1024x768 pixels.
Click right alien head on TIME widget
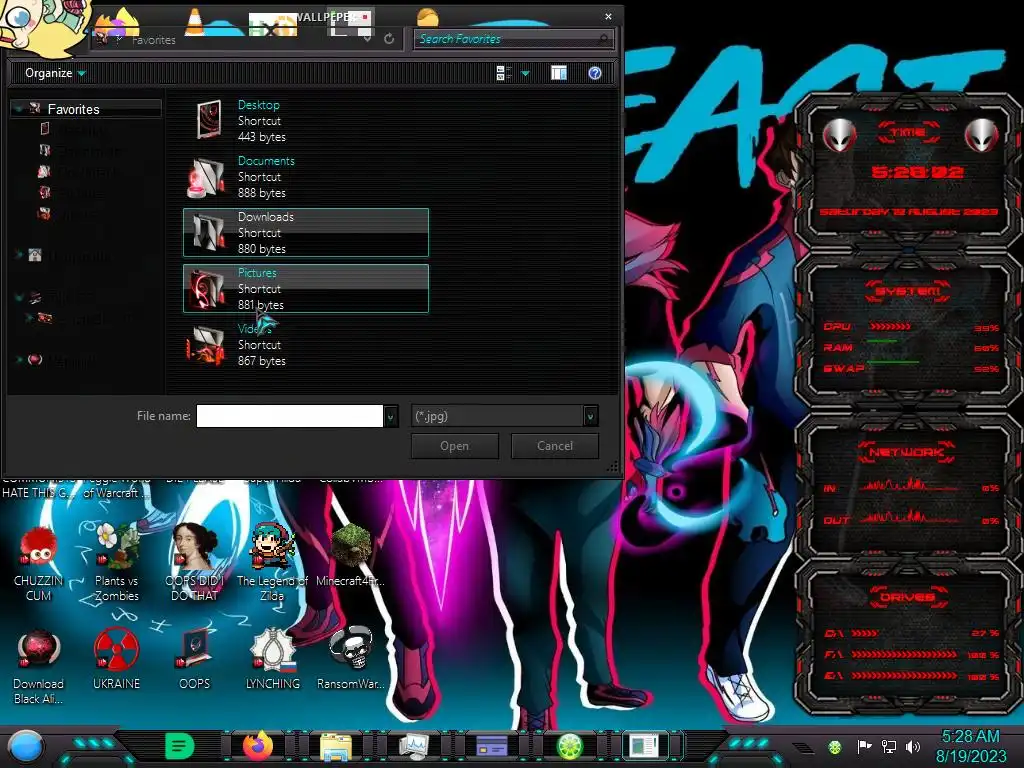[982, 135]
